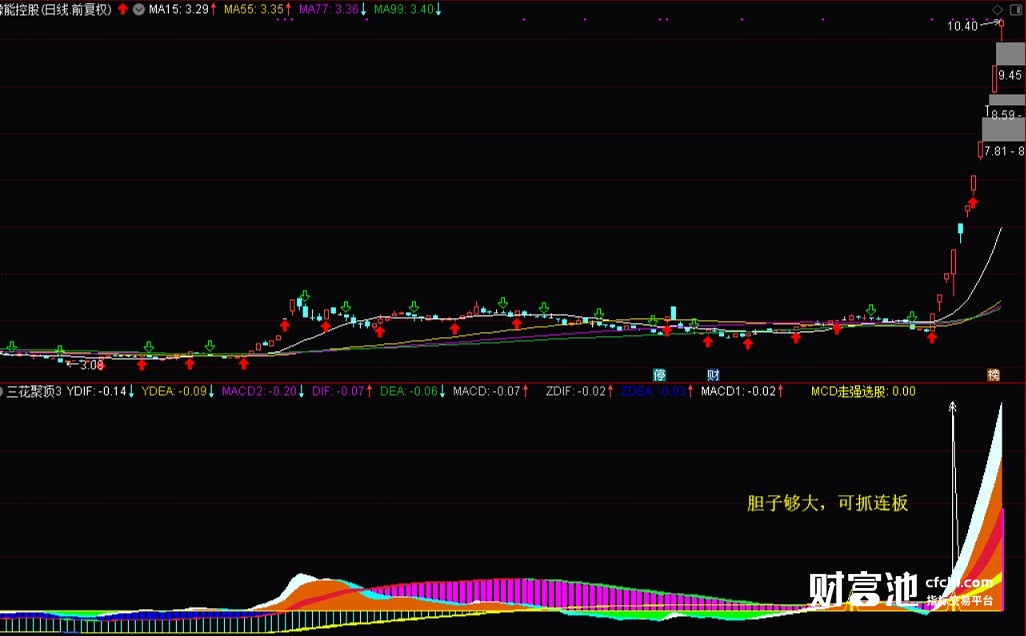Click the MA55: 3.35 indicator label
Image resolution: width=1026 pixels, height=636 pixels.
tap(254, 9)
